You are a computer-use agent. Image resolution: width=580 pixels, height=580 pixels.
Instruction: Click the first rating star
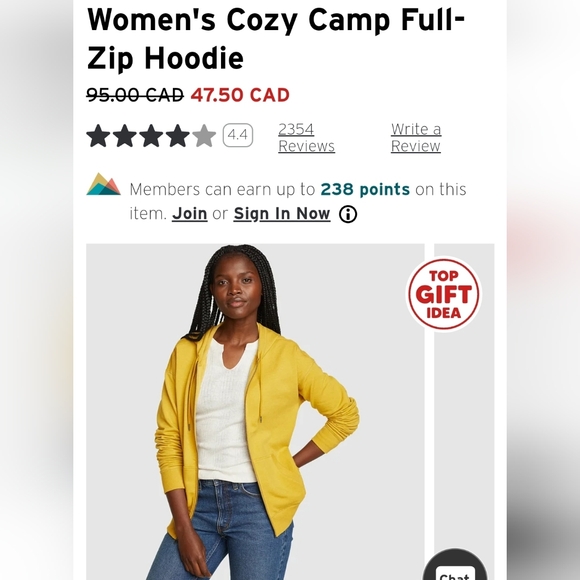tap(98, 136)
